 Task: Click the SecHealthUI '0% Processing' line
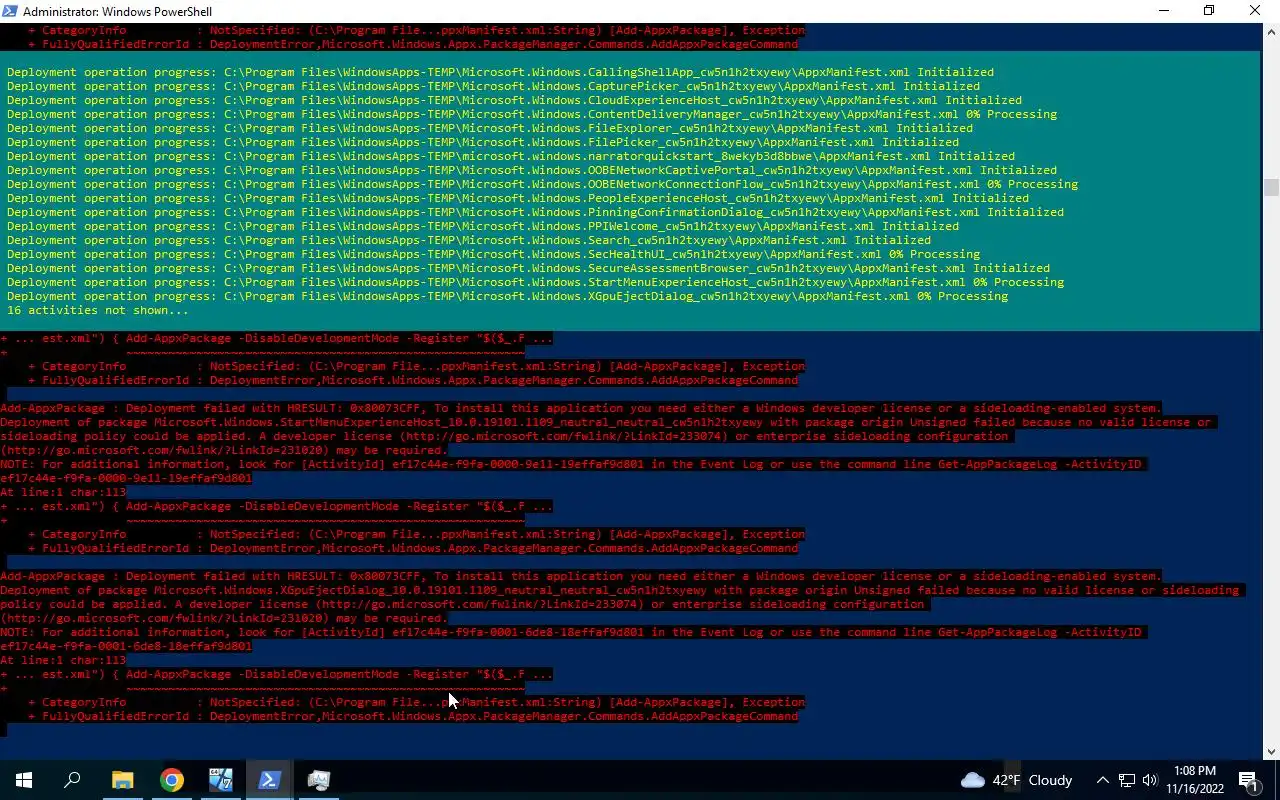tap(493, 254)
